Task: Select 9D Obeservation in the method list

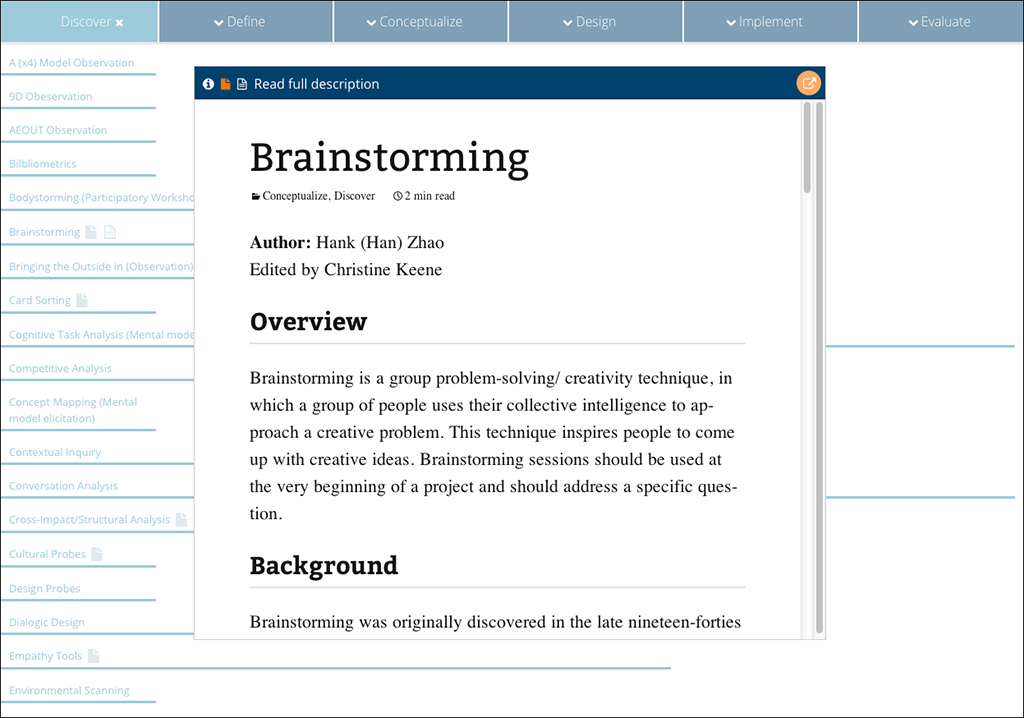Action: tap(51, 97)
